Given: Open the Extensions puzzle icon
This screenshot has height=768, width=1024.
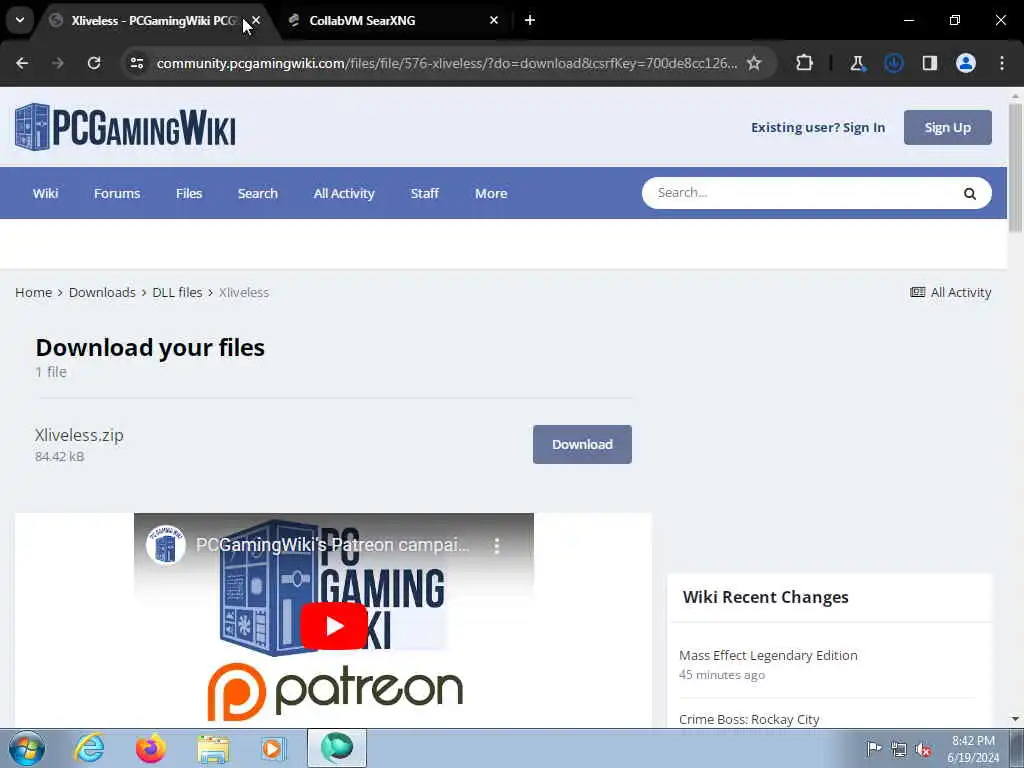Looking at the screenshot, I should (805, 63).
